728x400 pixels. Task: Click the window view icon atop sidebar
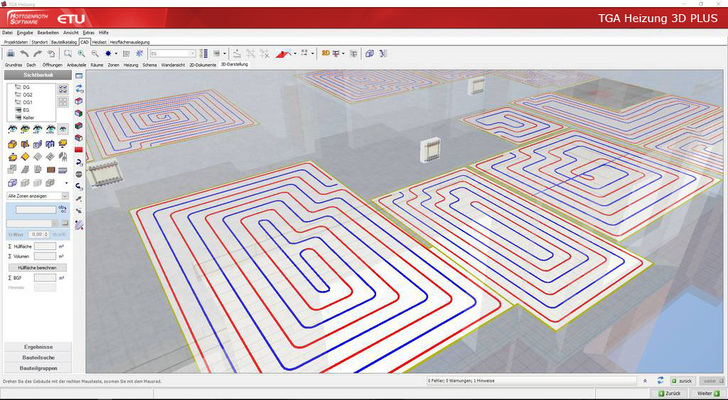point(79,76)
